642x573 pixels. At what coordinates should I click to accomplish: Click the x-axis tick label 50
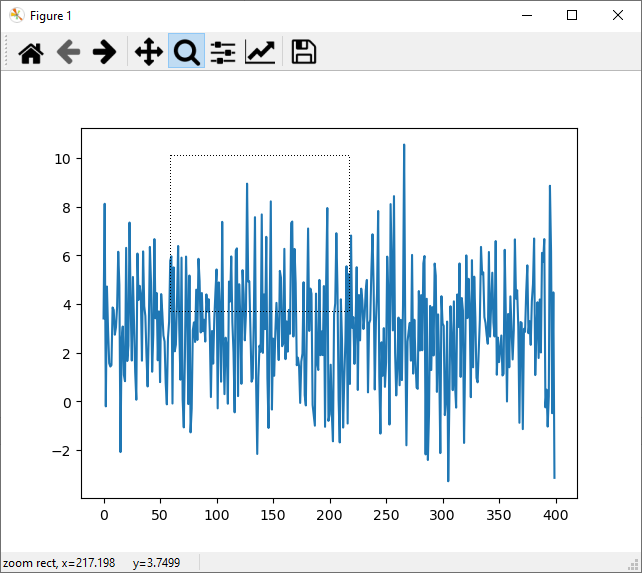click(160, 515)
